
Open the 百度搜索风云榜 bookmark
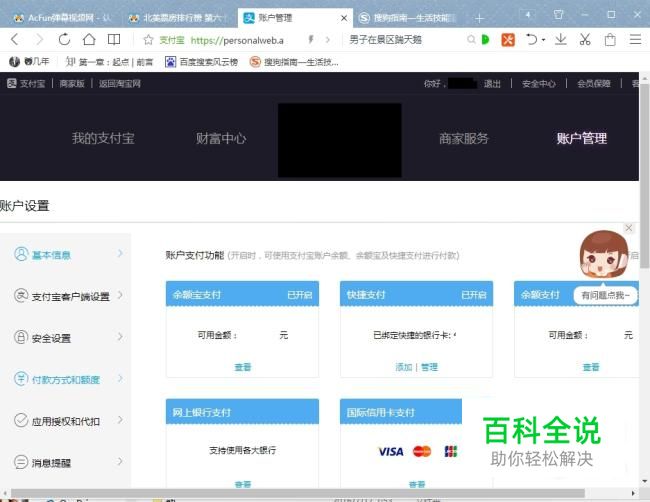pos(201,62)
